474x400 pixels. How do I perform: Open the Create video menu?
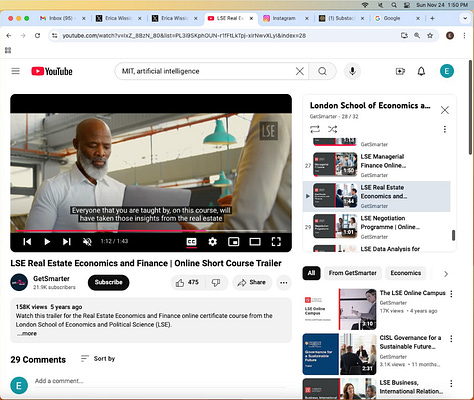tap(400, 71)
